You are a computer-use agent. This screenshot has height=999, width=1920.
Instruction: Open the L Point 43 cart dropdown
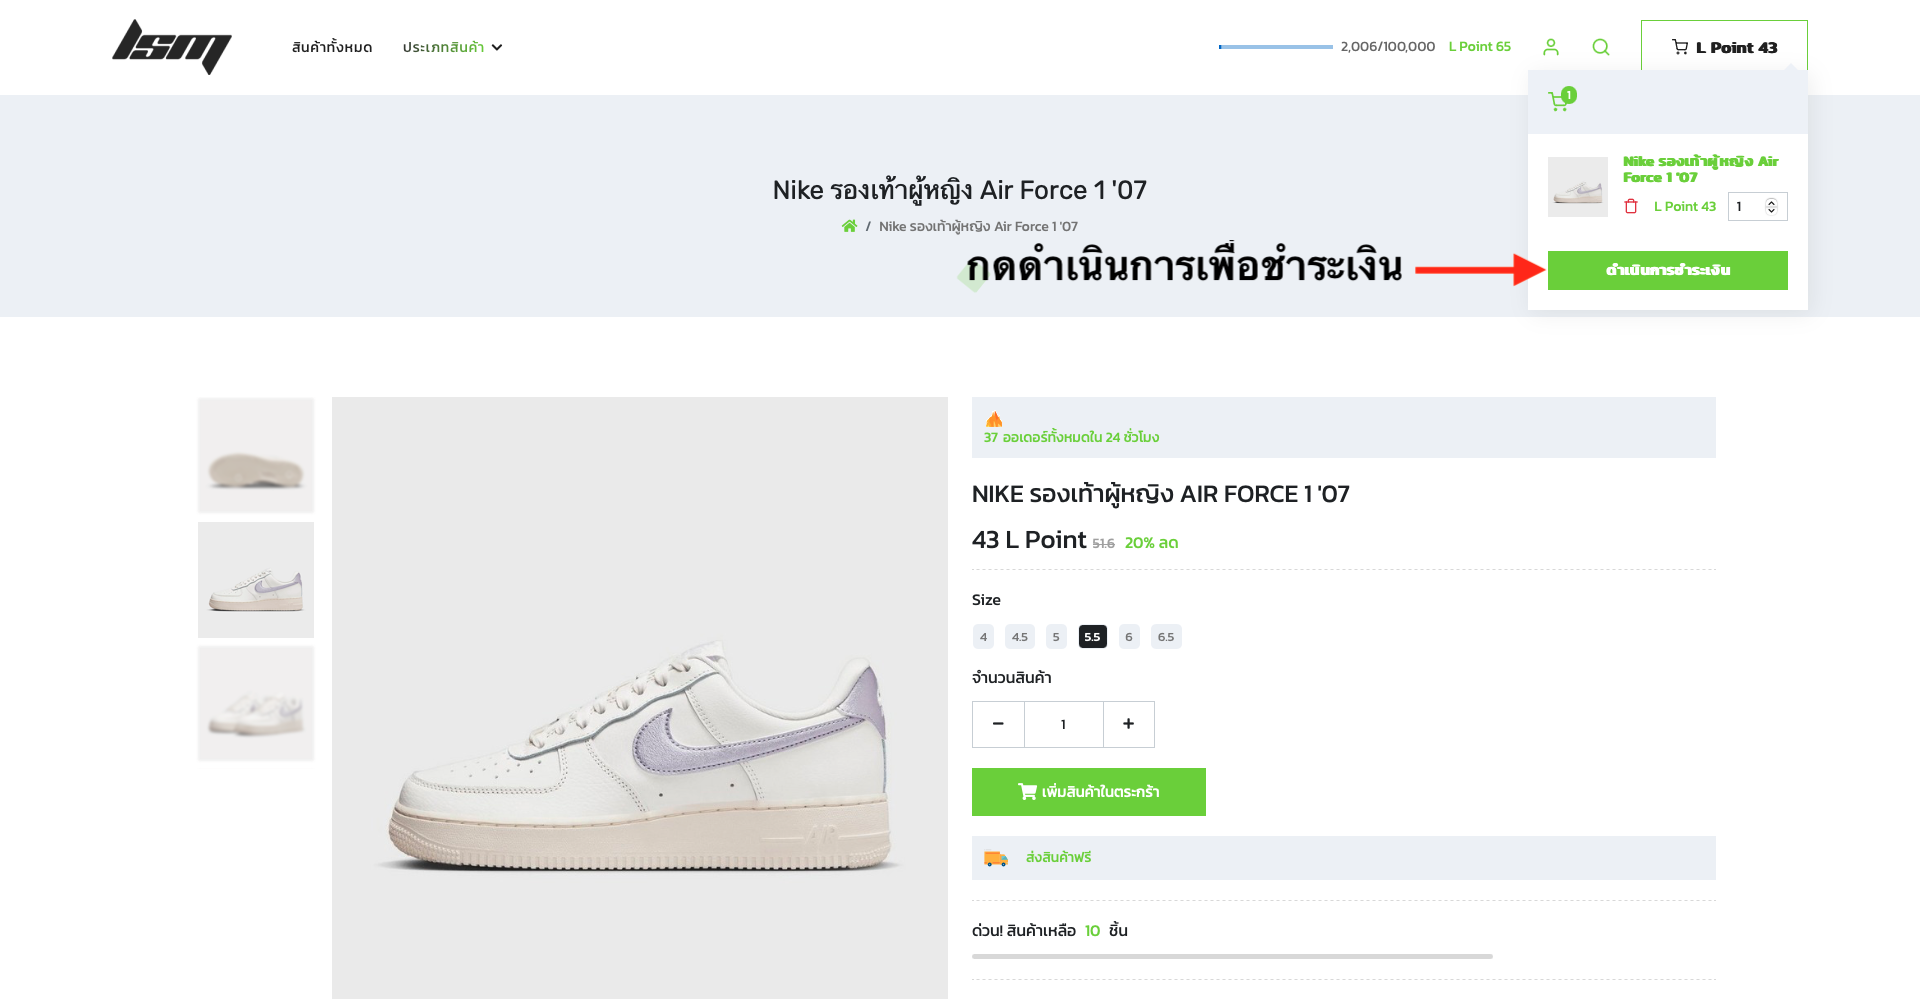tap(1724, 47)
